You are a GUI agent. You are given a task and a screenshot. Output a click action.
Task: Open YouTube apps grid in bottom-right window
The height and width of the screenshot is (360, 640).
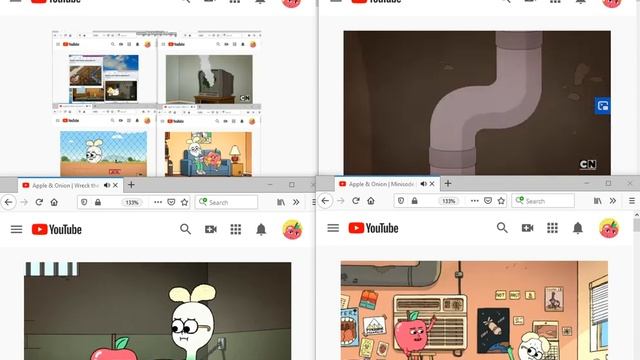tap(552, 228)
